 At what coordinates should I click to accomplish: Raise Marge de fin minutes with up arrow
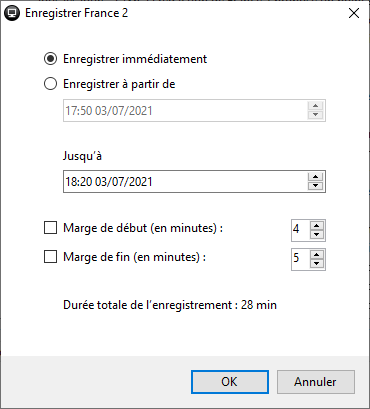[x=317, y=255]
